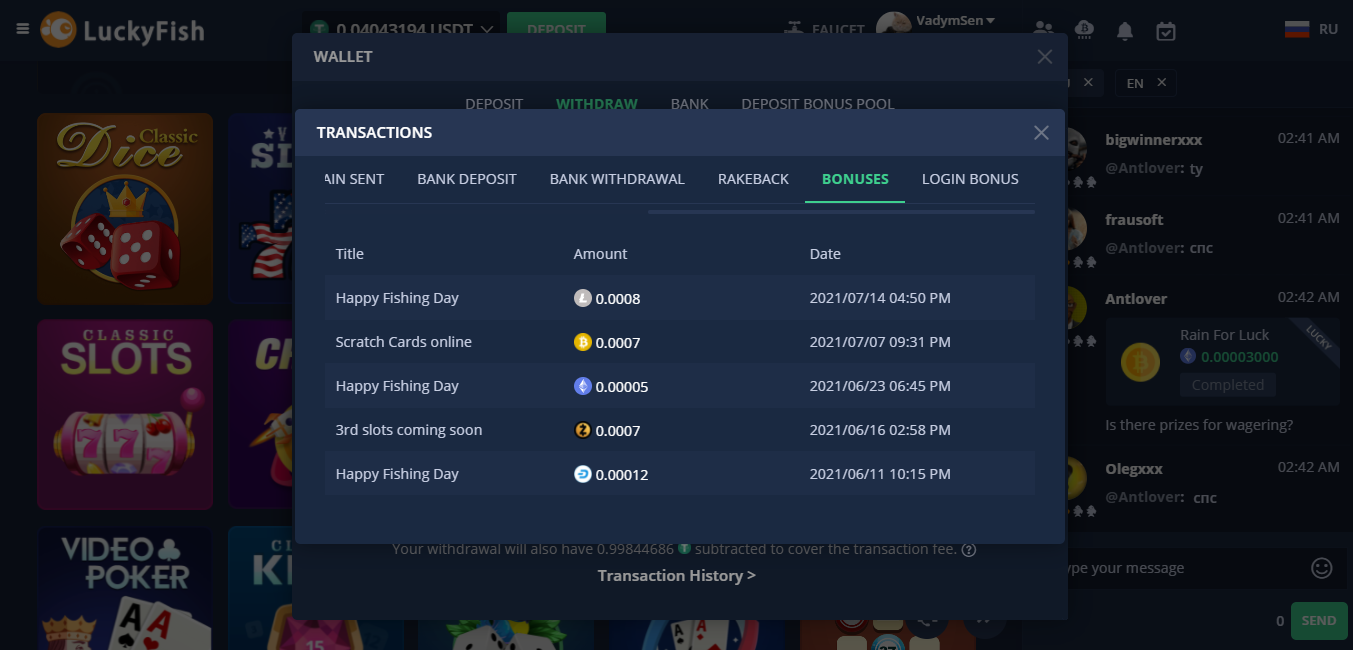
Task: Click the Litecoin icon next to 0.0008
Action: (x=583, y=298)
